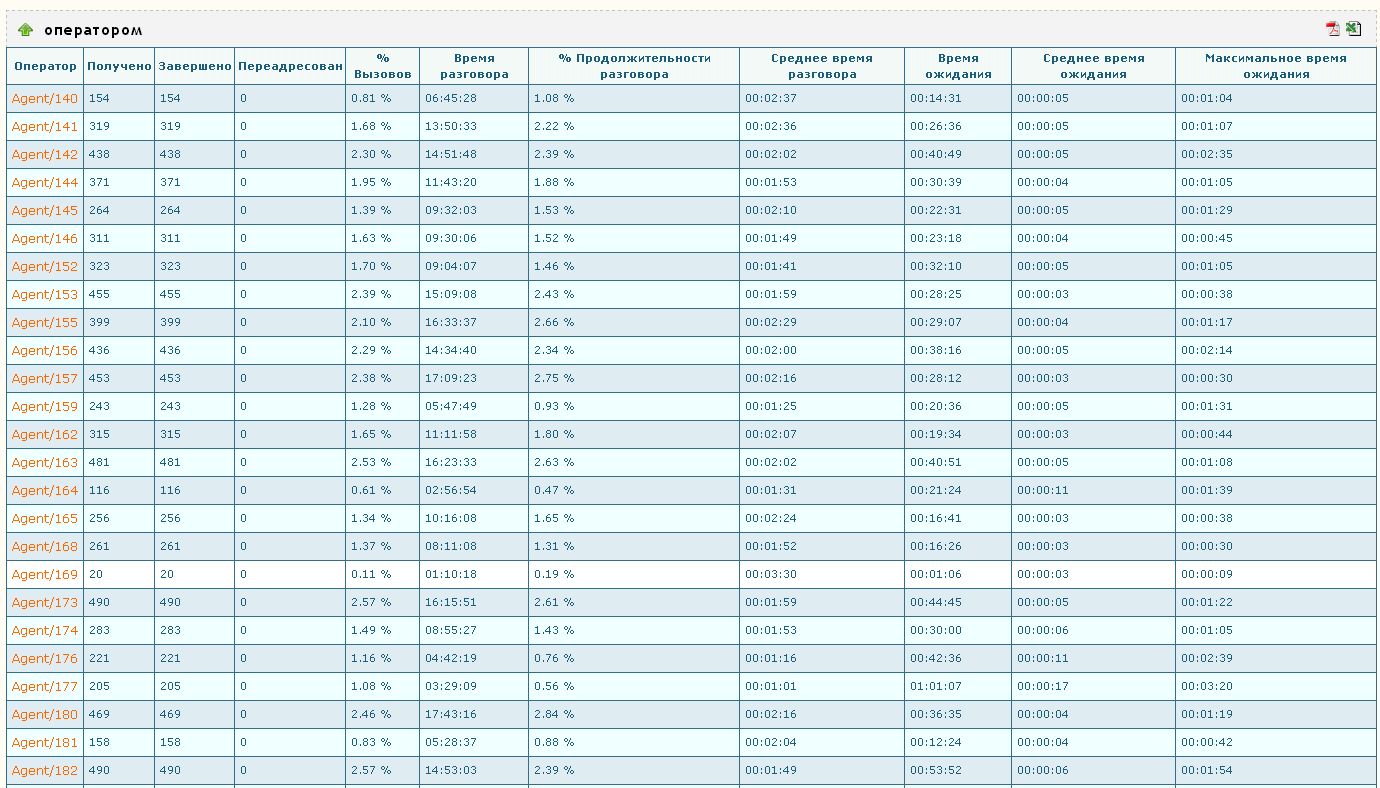Click Среднее время ожидания header
The height and width of the screenshot is (788, 1380).
tap(1093, 66)
